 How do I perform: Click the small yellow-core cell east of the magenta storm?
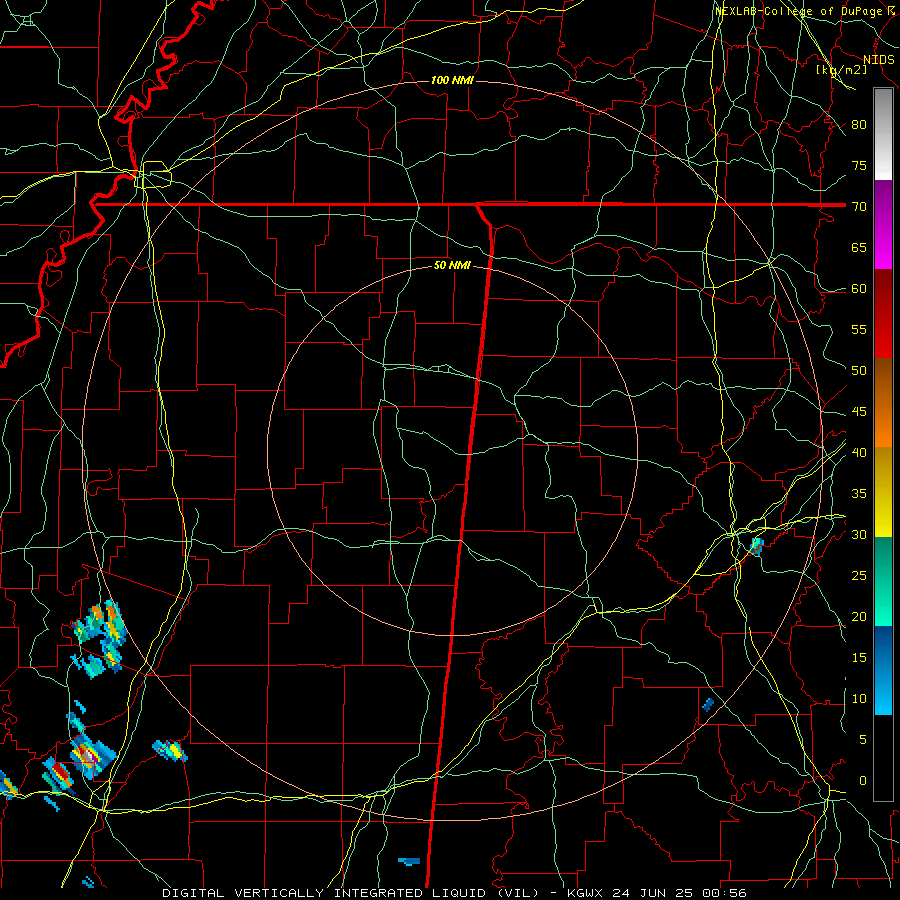click(x=170, y=750)
